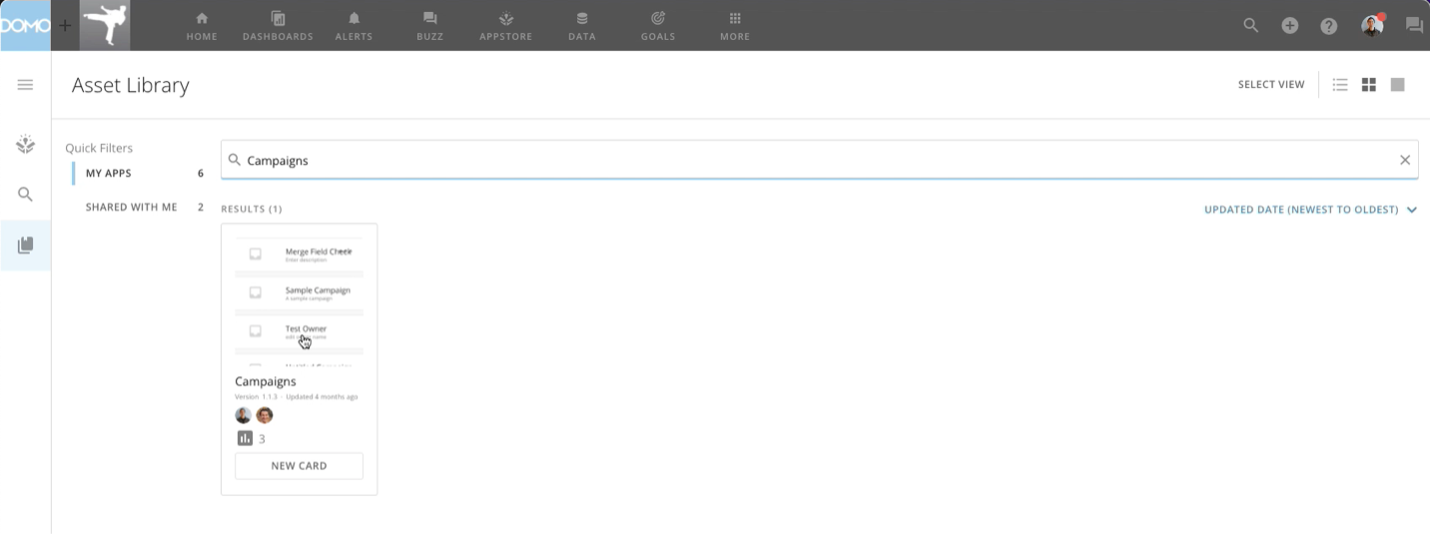Viewport: 1430px width, 537px height.
Task: Open the karate figure company logo
Action: [105, 25]
